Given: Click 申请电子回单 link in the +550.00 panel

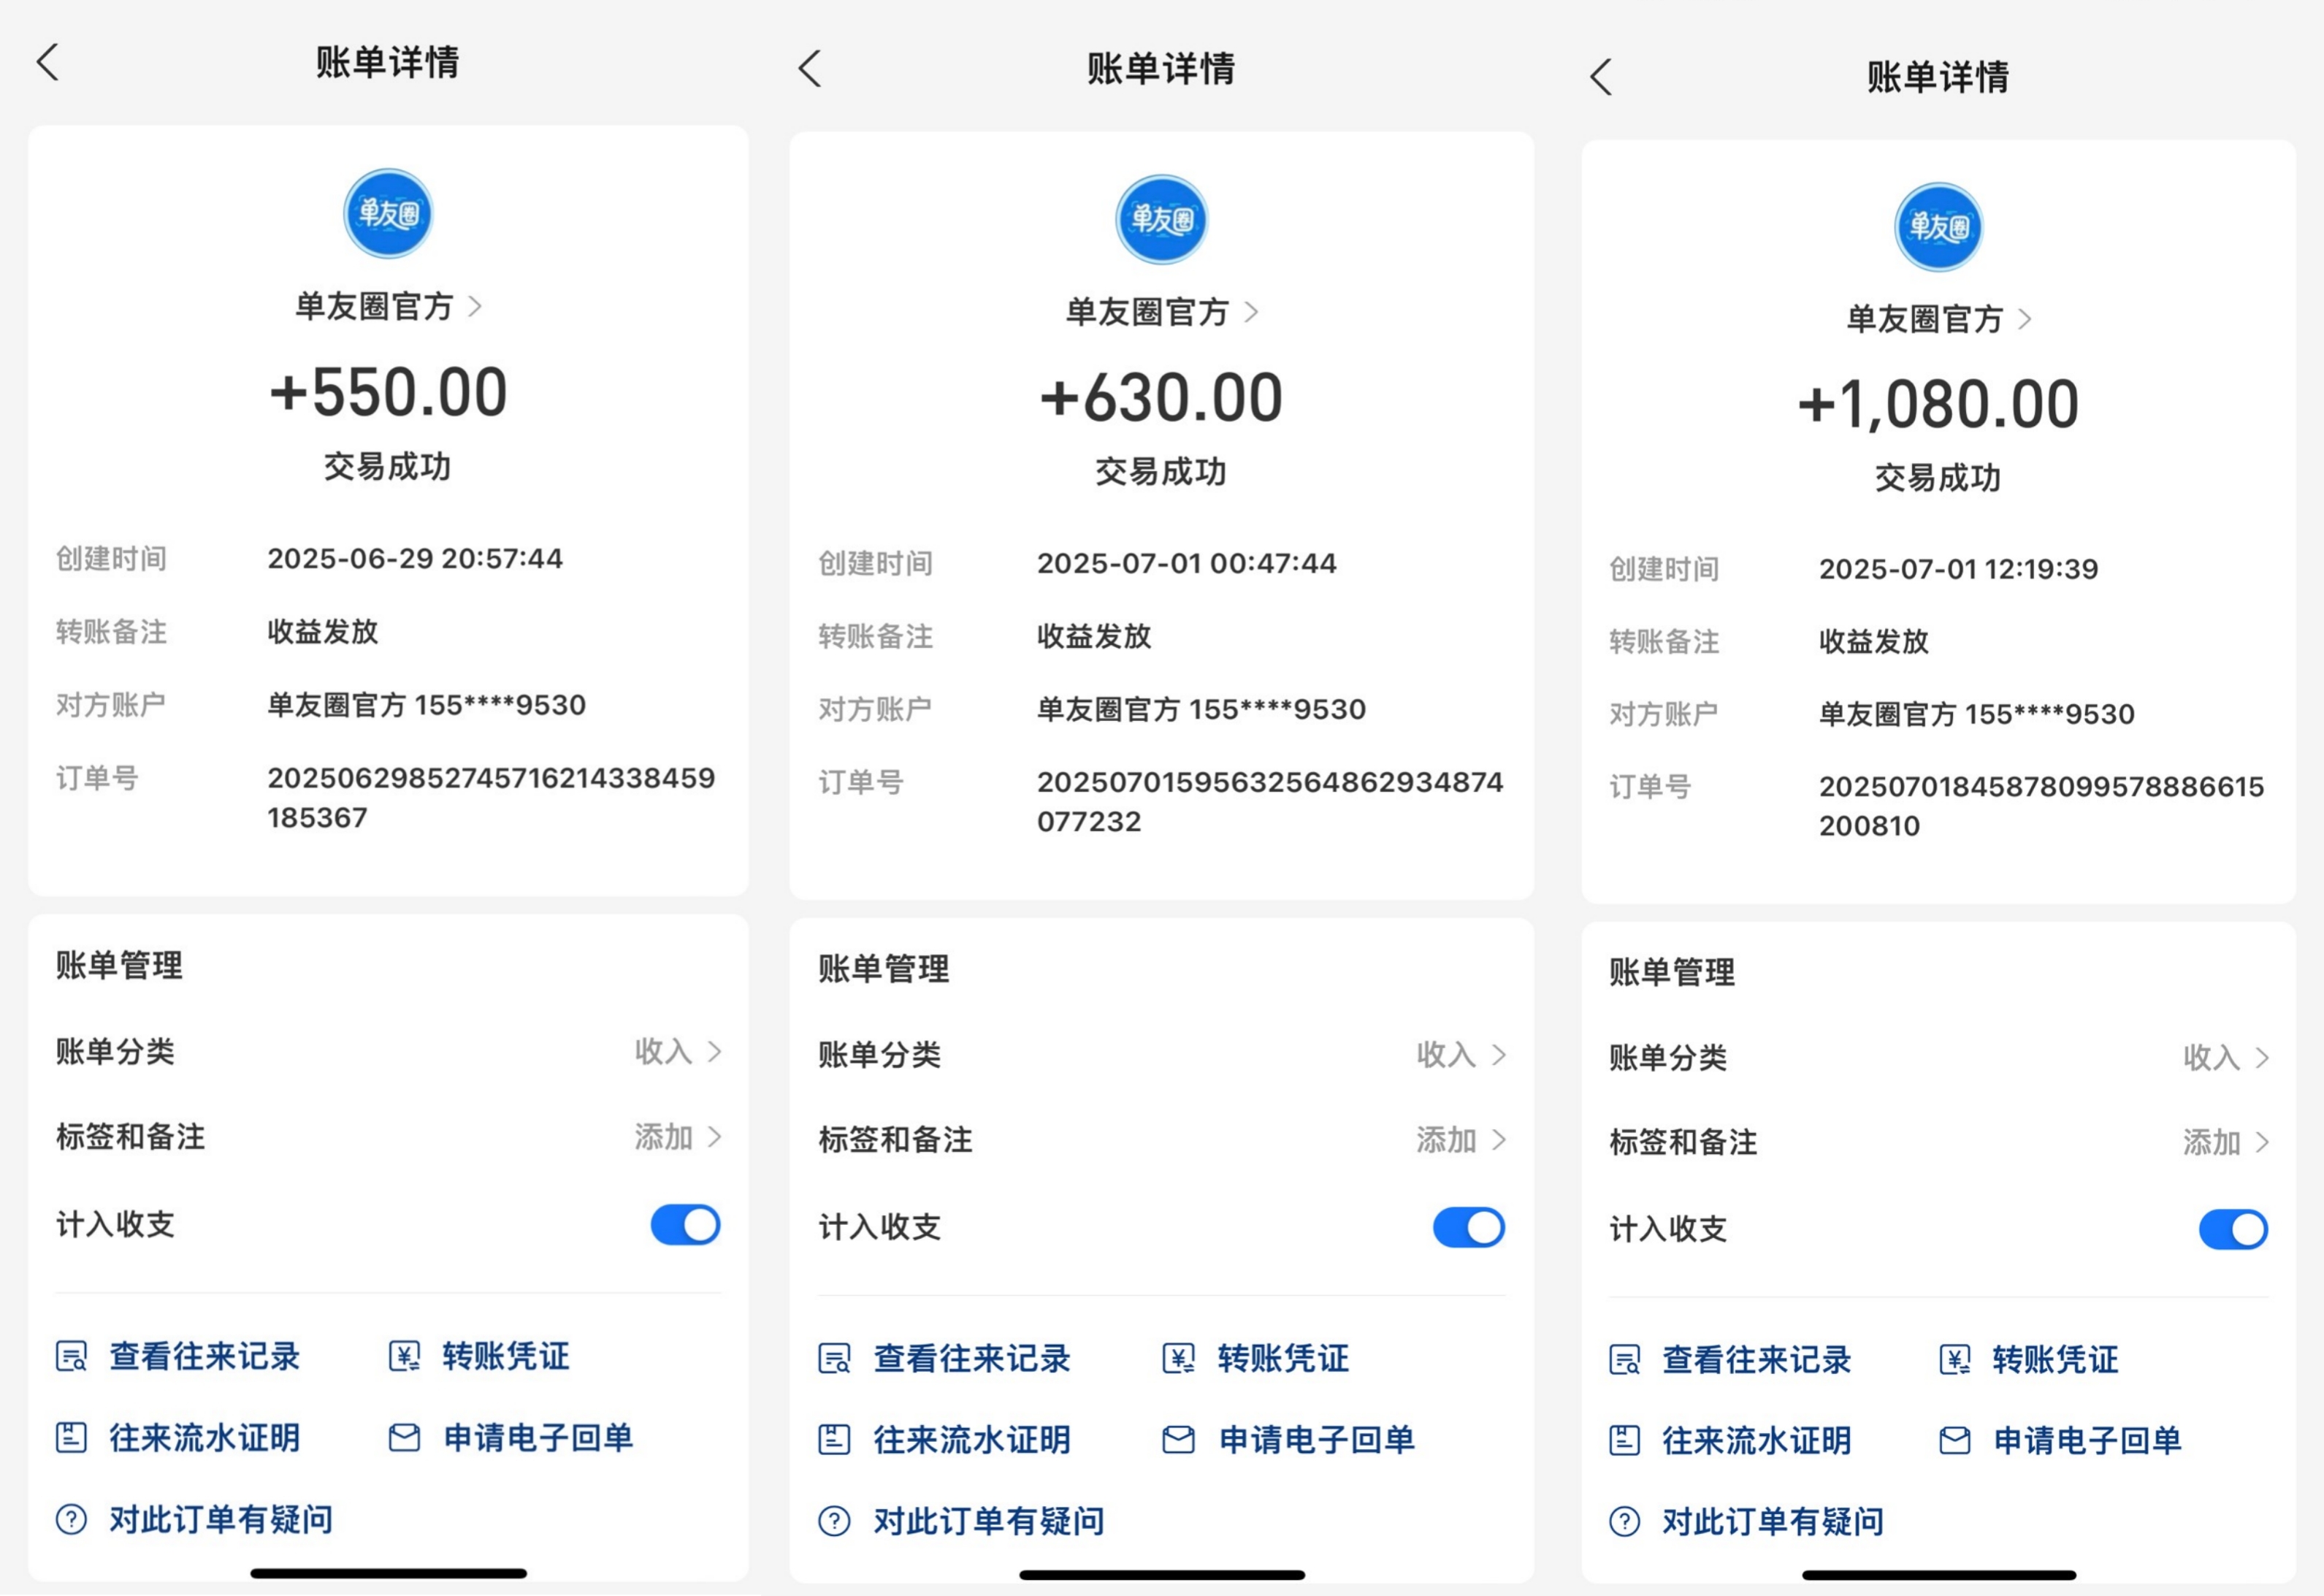Looking at the screenshot, I should [x=538, y=1438].
